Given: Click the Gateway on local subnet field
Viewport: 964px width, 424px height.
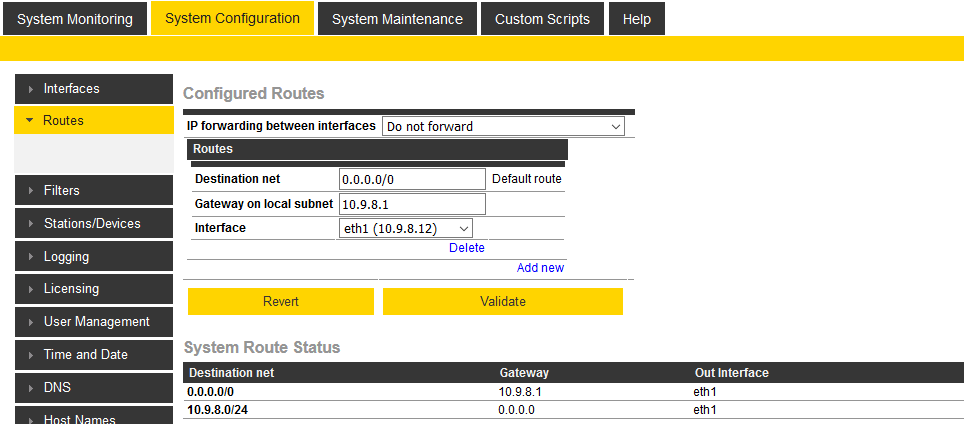Looking at the screenshot, I should [x=412, y=204].
